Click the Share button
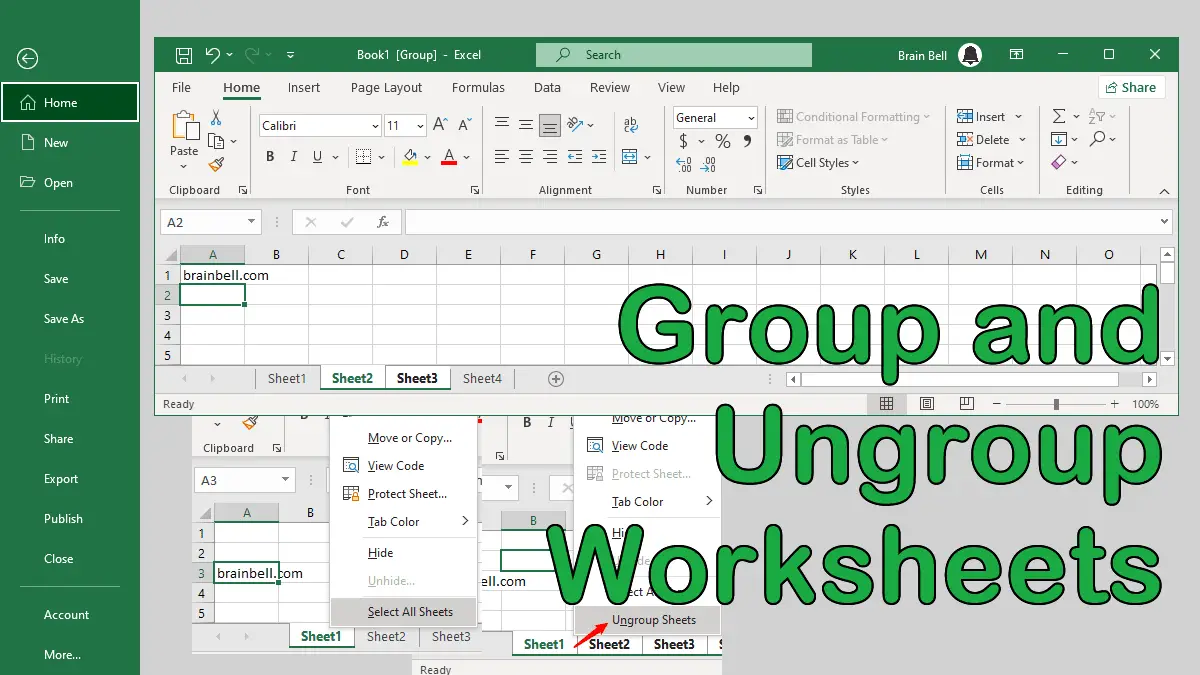Viewport: 1200px width, 675px height. [1131, 87]
